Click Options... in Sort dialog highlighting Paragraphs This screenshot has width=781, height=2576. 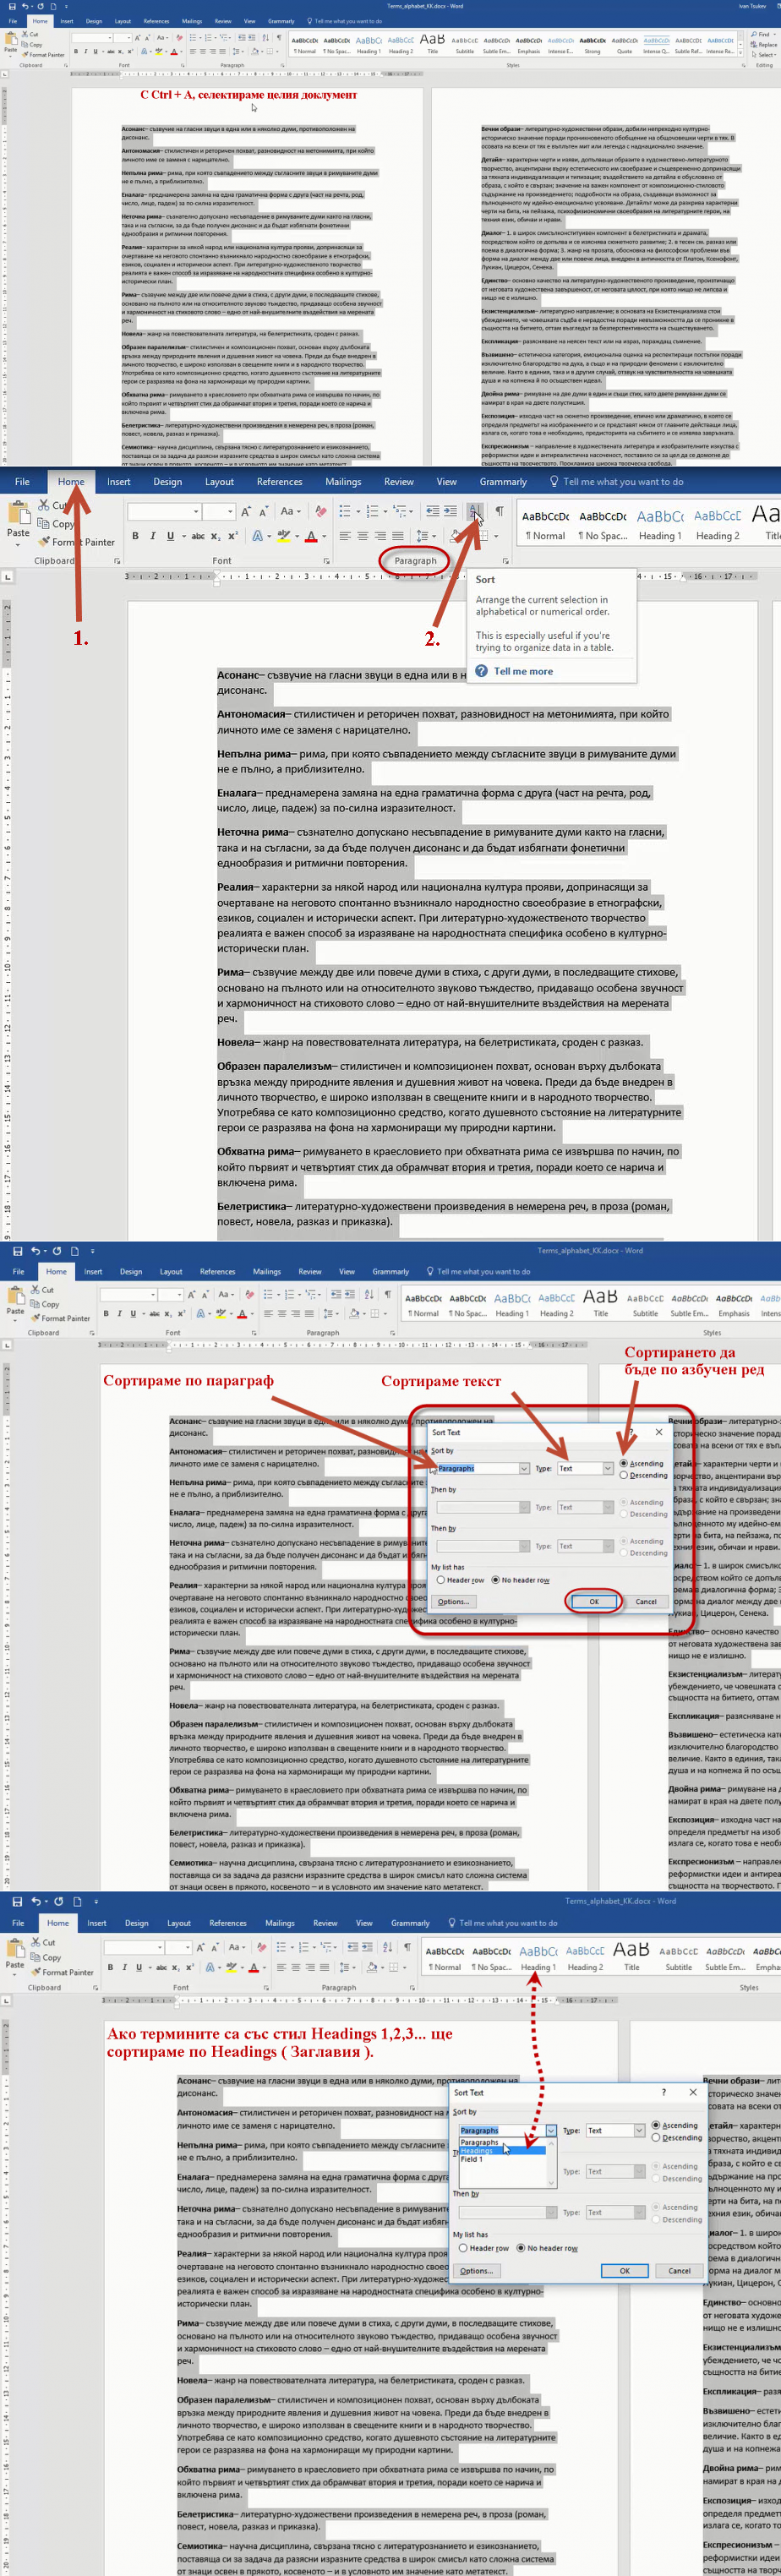click(x=452, y=1601)
